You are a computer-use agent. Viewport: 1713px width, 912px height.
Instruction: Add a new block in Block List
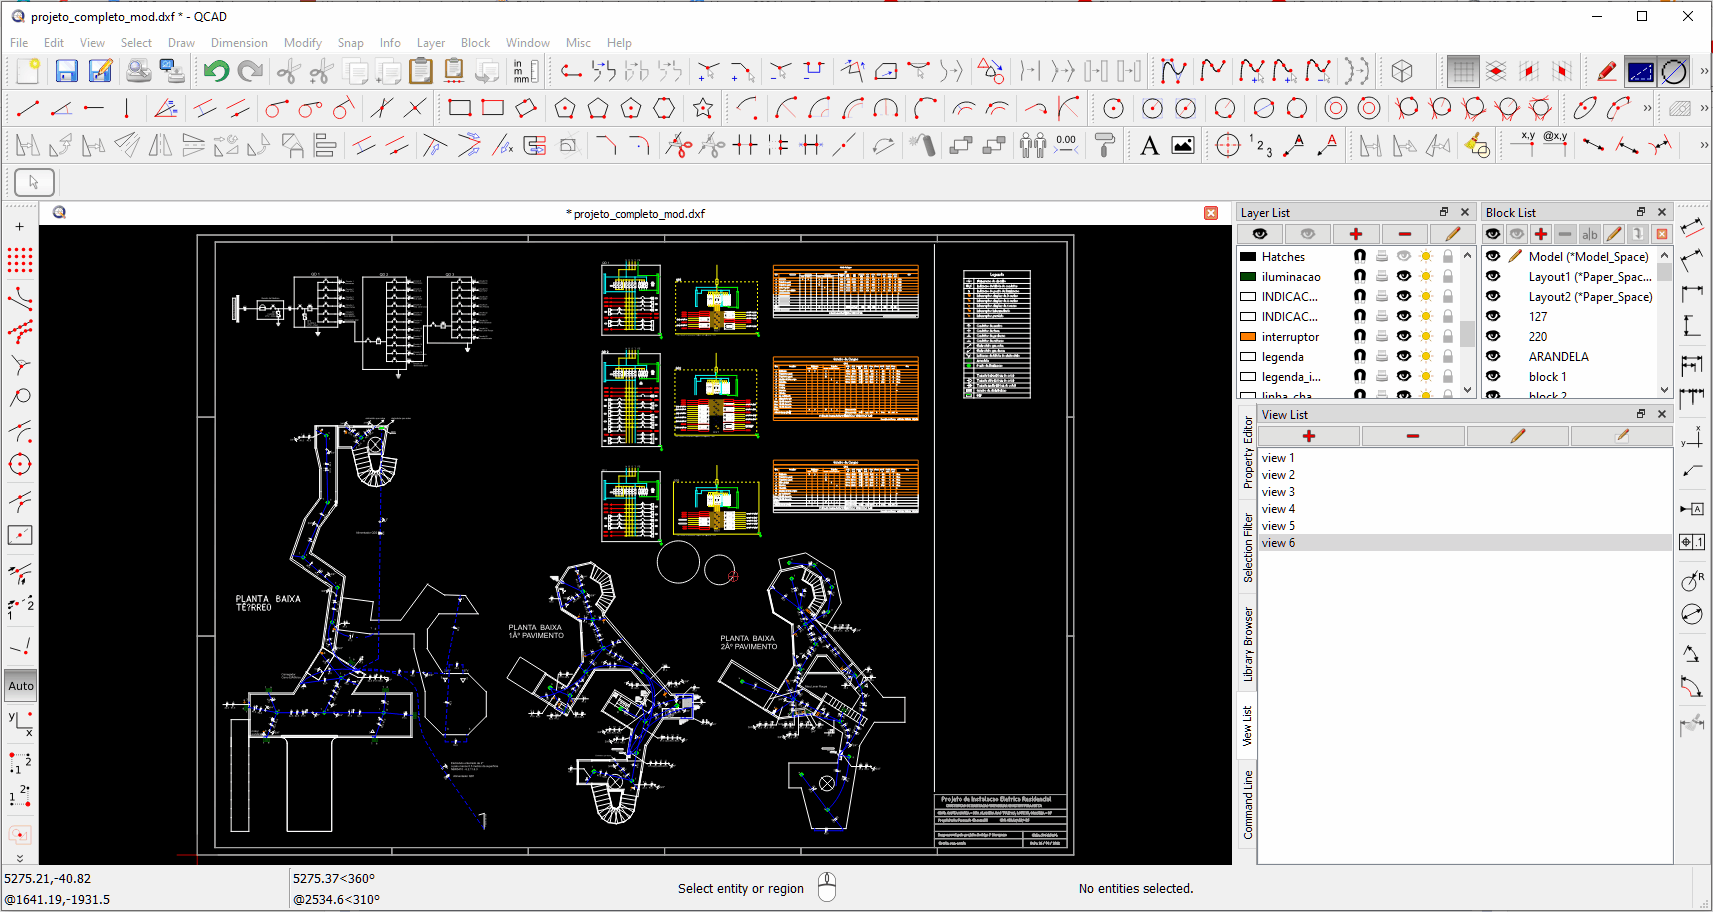1541,234
